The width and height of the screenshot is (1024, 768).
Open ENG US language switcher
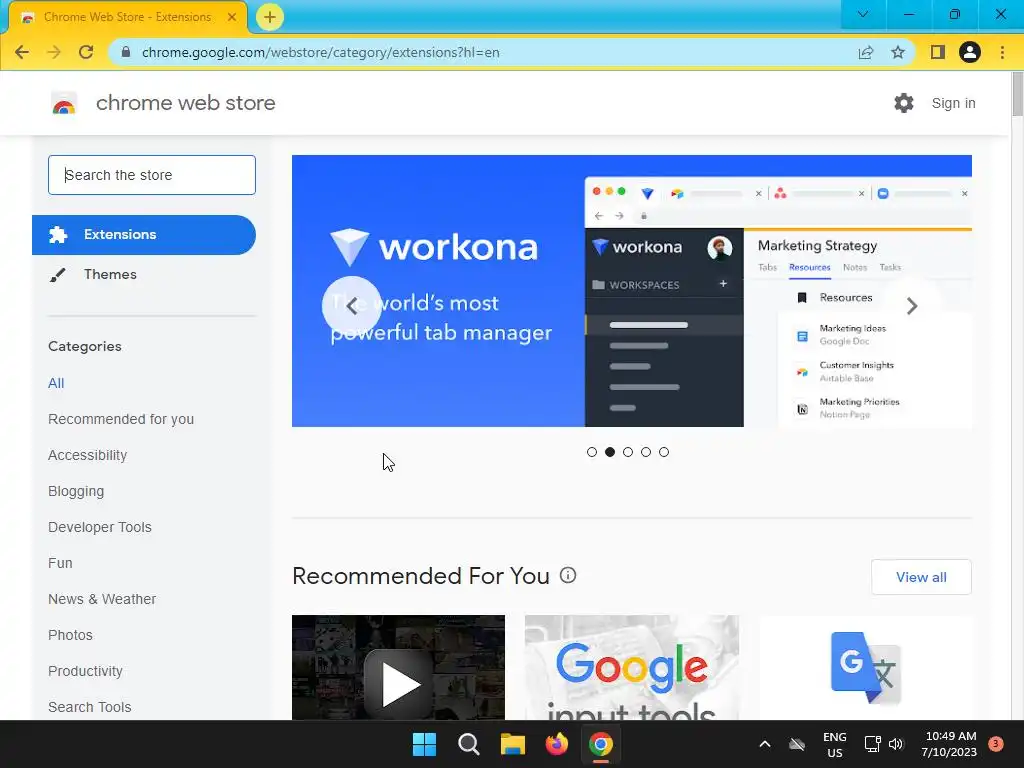(835, 744)
